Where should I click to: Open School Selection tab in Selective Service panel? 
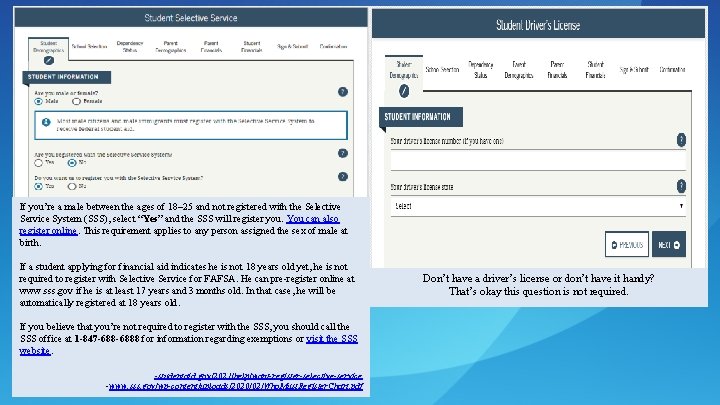[x=90, y=46]
